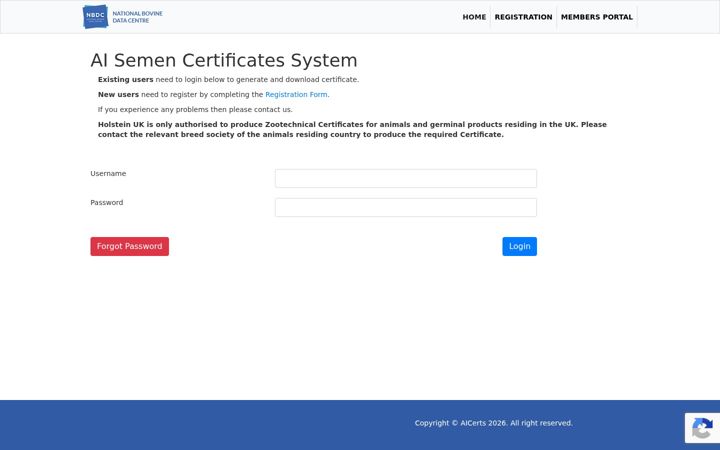Image resolution: width=720 pixels, height=450 pixels.
Task: Open the MEMBERS PORTAL menu item
Action: (x=596, y=17)
